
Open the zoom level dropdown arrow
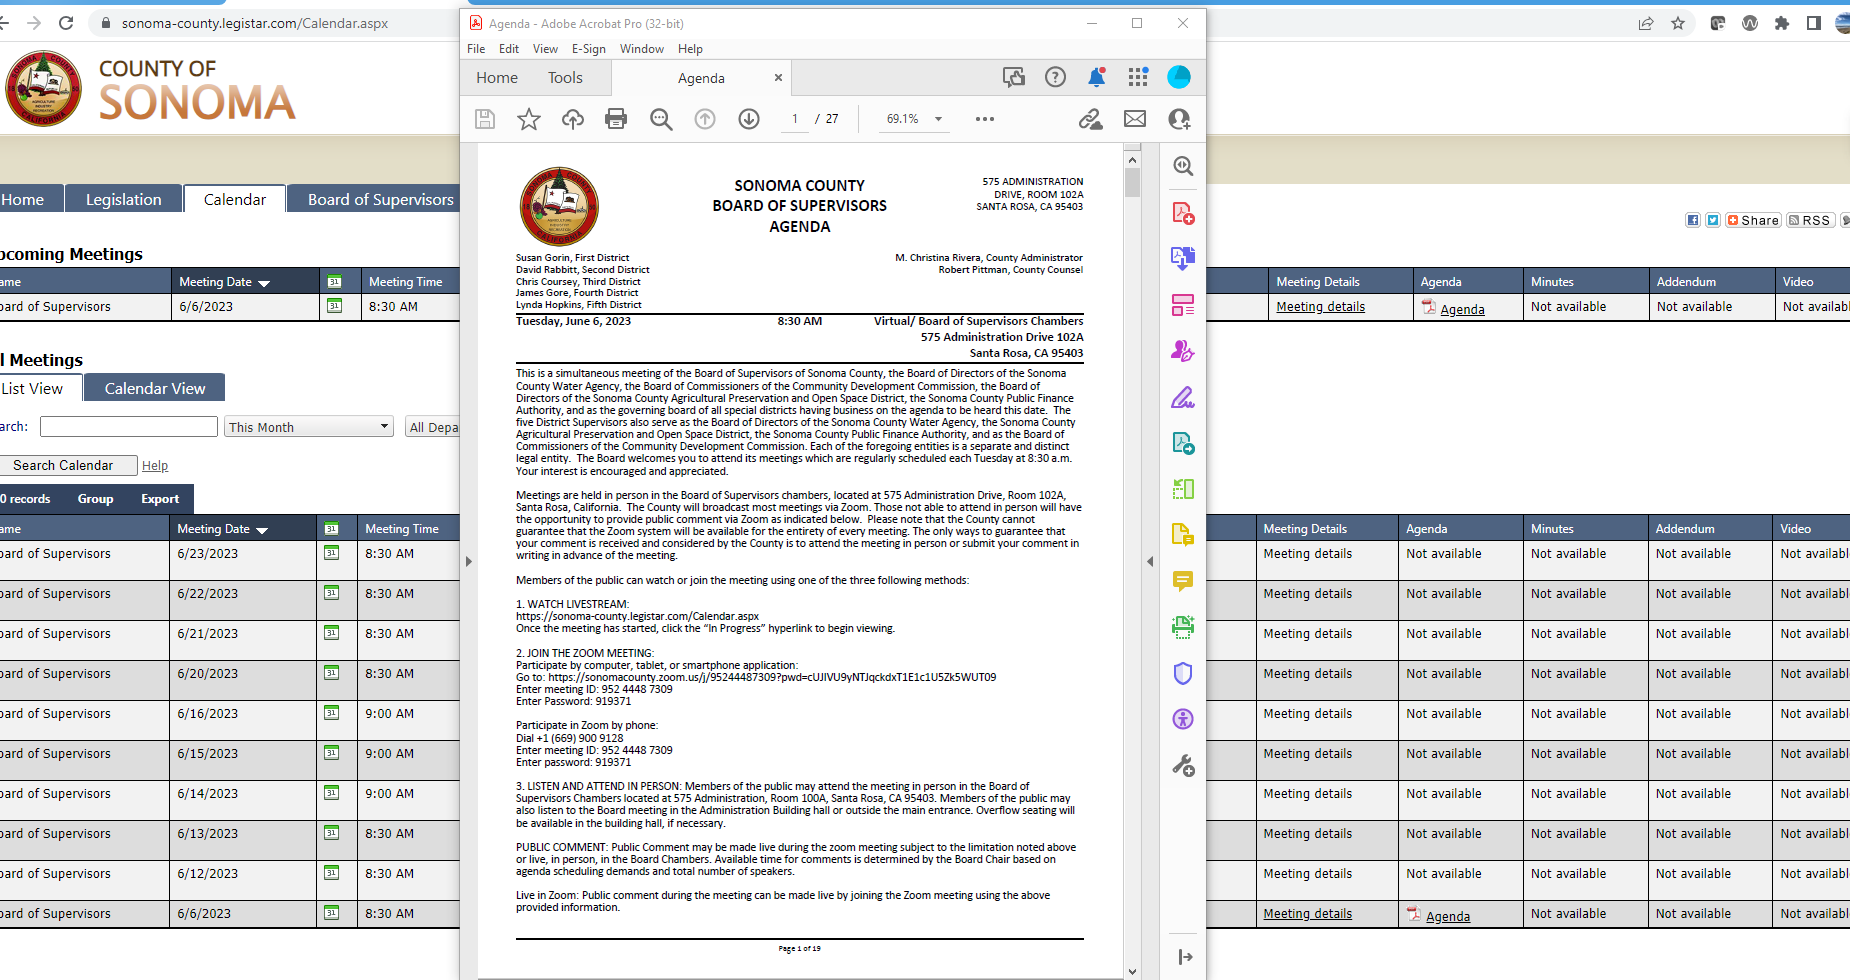(x=938, y=119)
